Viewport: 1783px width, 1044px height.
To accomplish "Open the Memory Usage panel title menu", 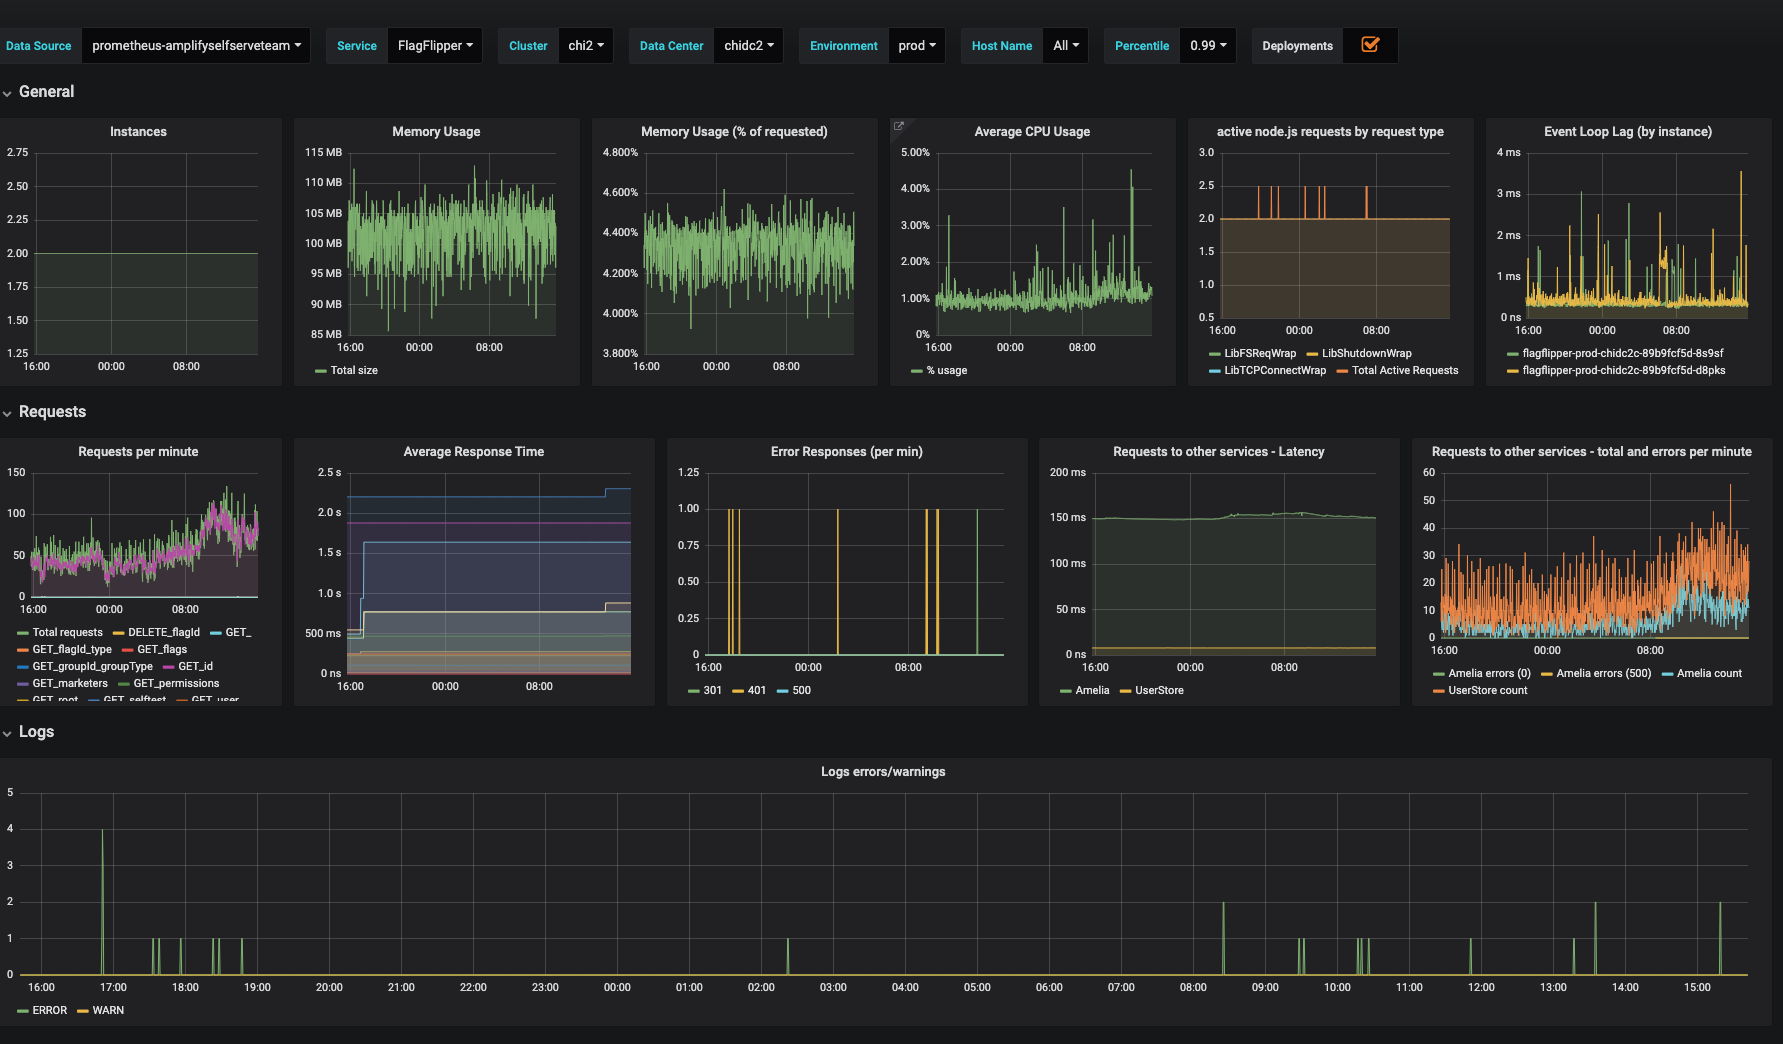I will pyautogui.click(x=436, y=132).
